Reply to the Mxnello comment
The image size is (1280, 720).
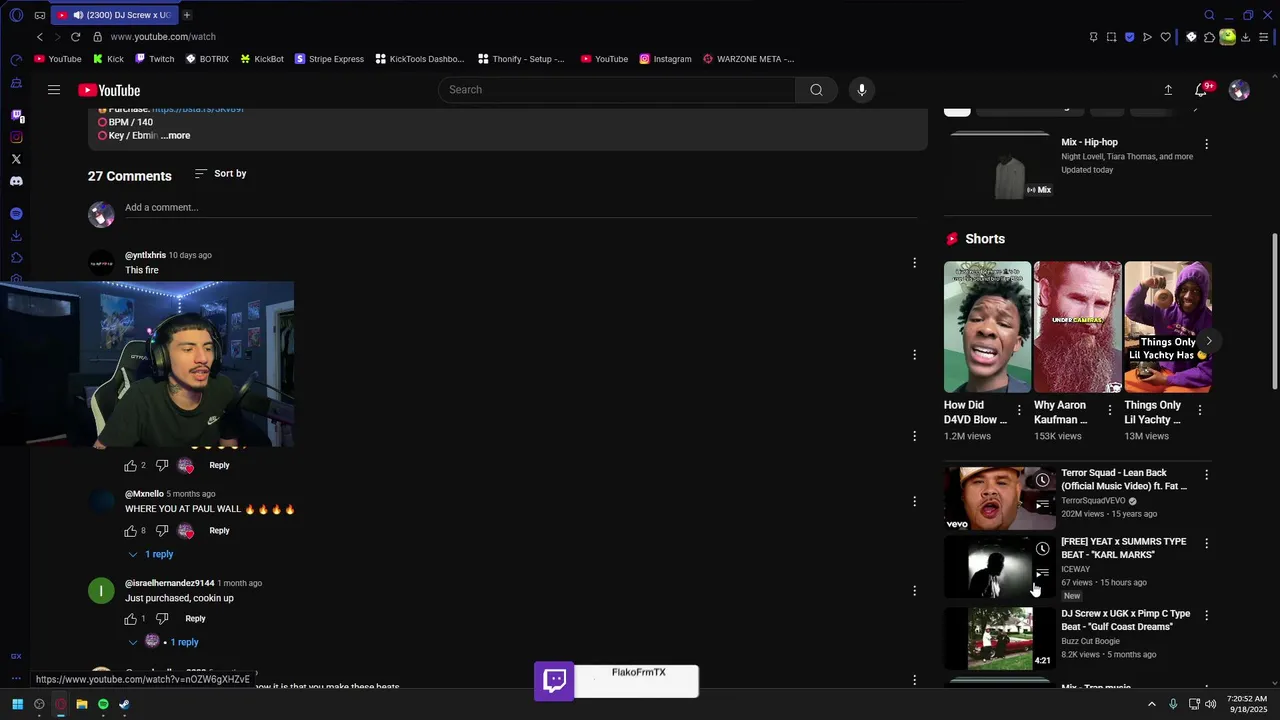219,531
